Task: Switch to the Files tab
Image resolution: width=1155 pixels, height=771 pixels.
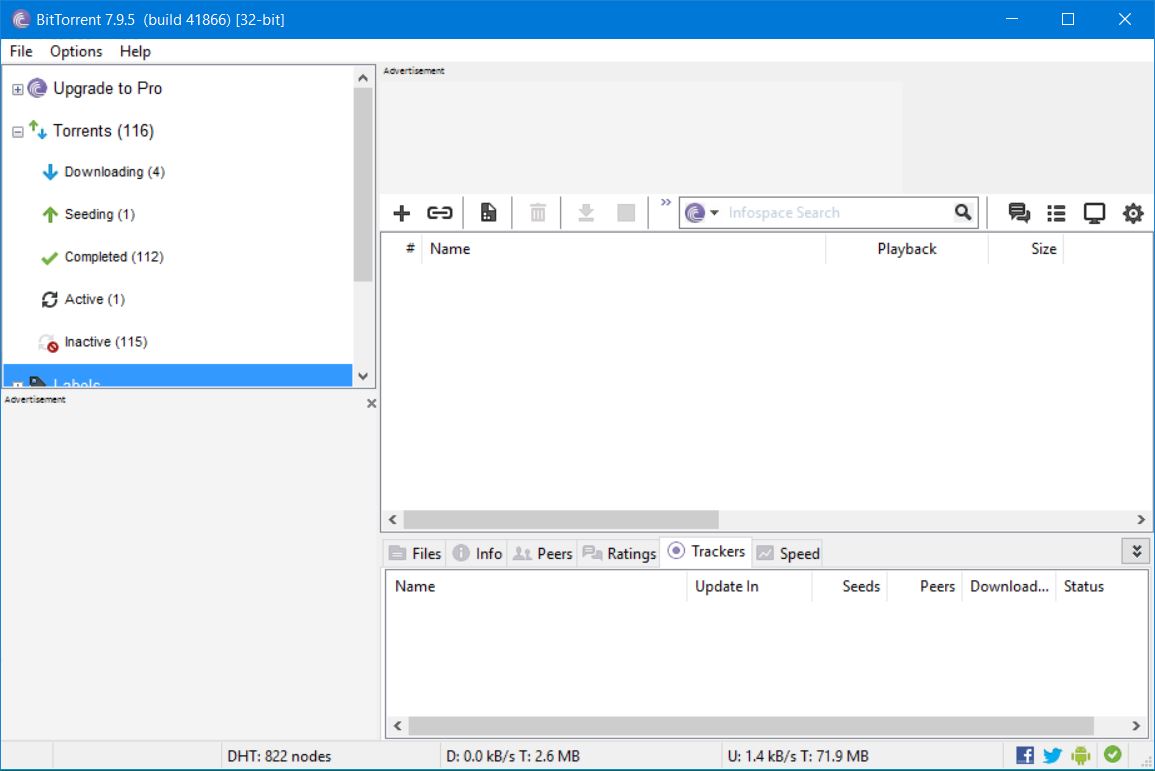Action: pyautogui.click(x=415, y=553)
